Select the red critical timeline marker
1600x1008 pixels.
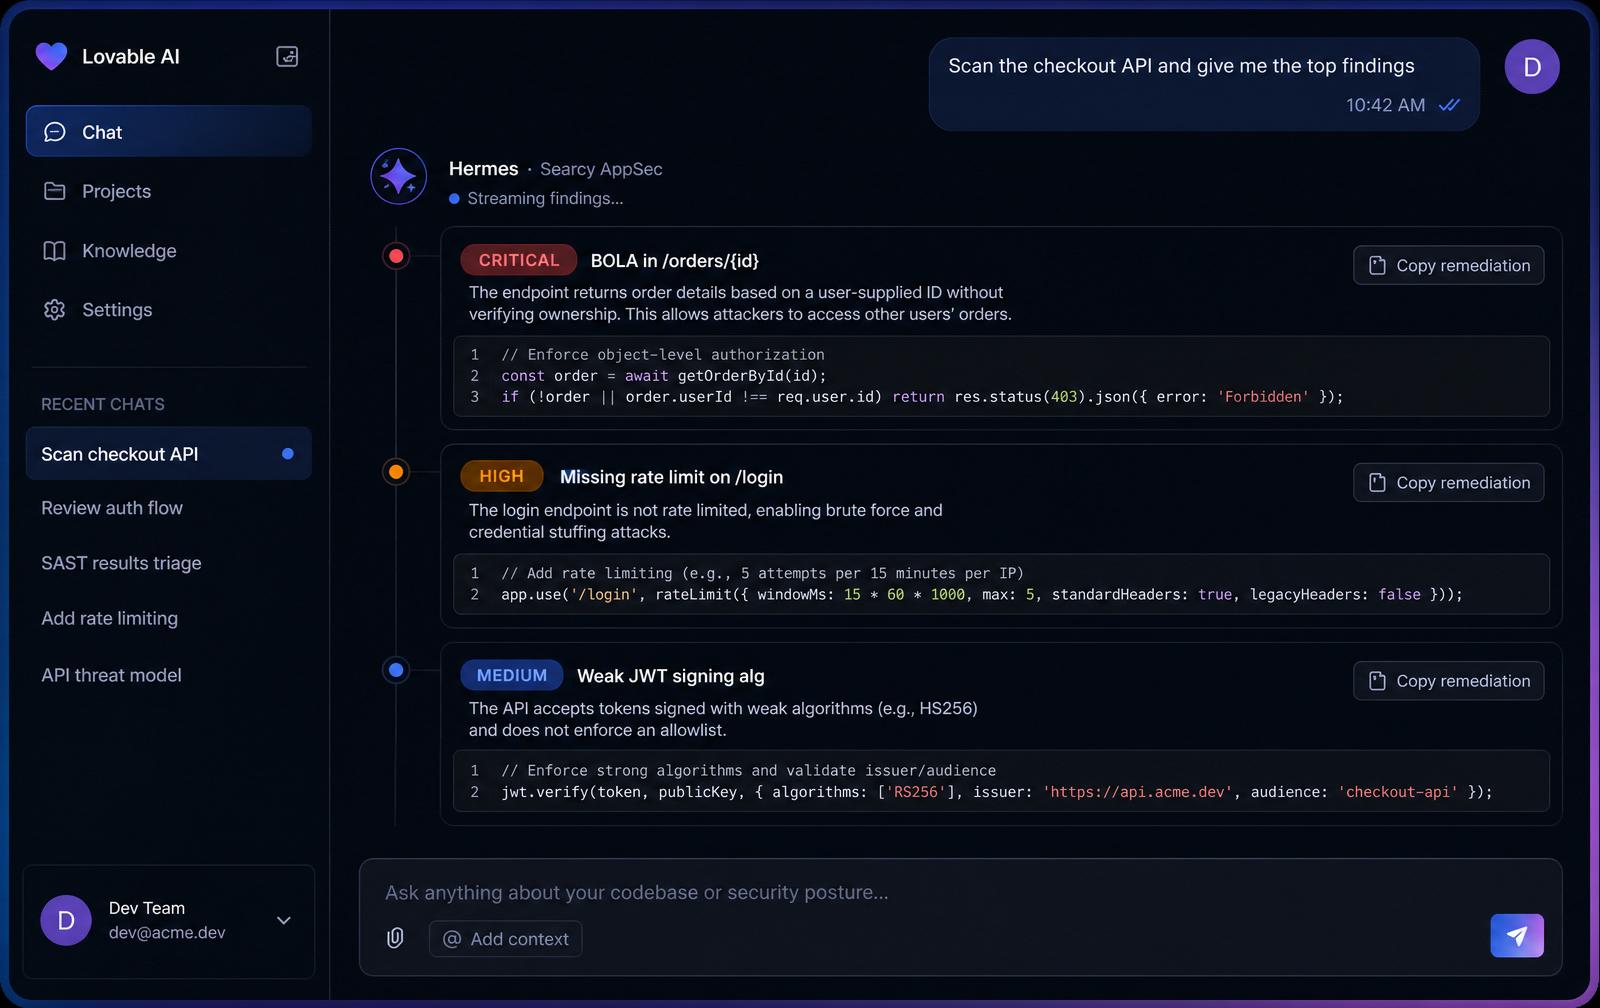click(397, 256)
